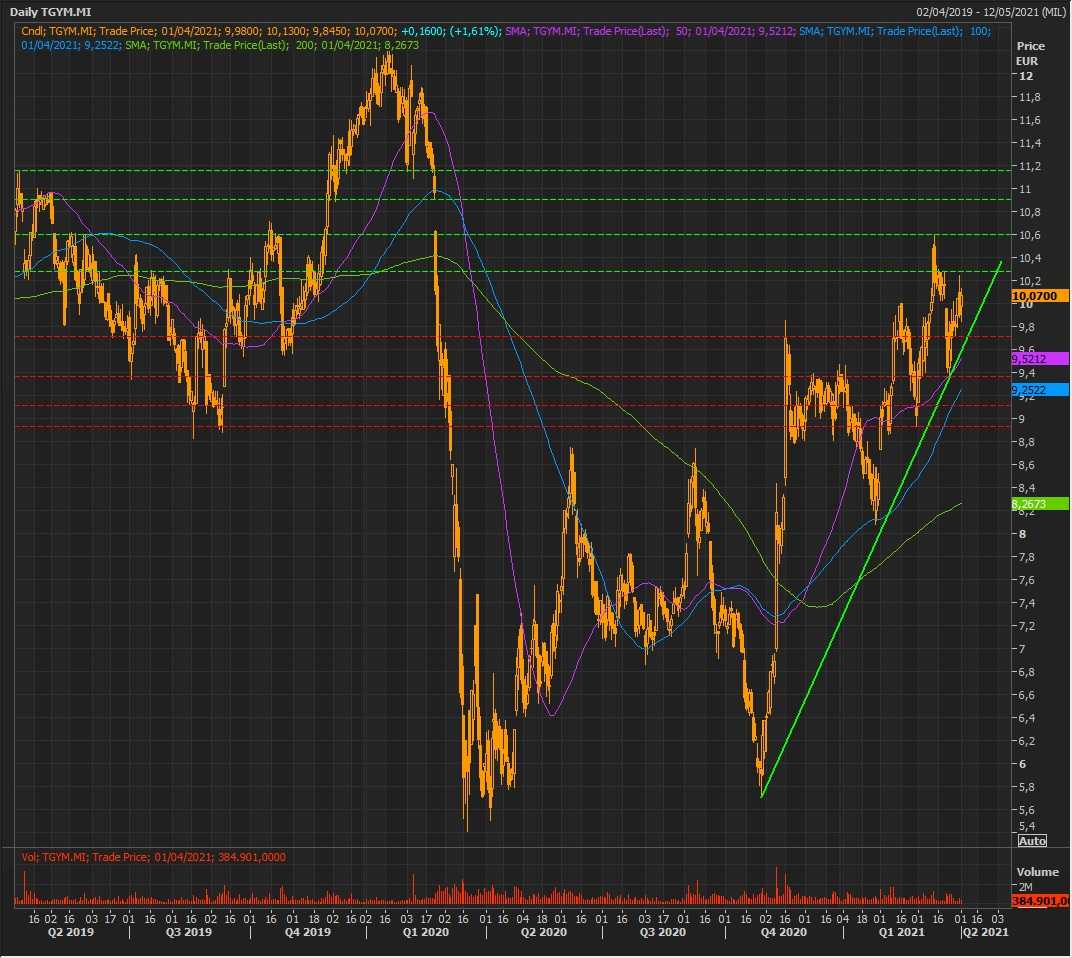Screen dimensions: 1072x958
Task: Select the green SMA 200 value tag
Action: pyautogui.click(x=1040, y=505)
